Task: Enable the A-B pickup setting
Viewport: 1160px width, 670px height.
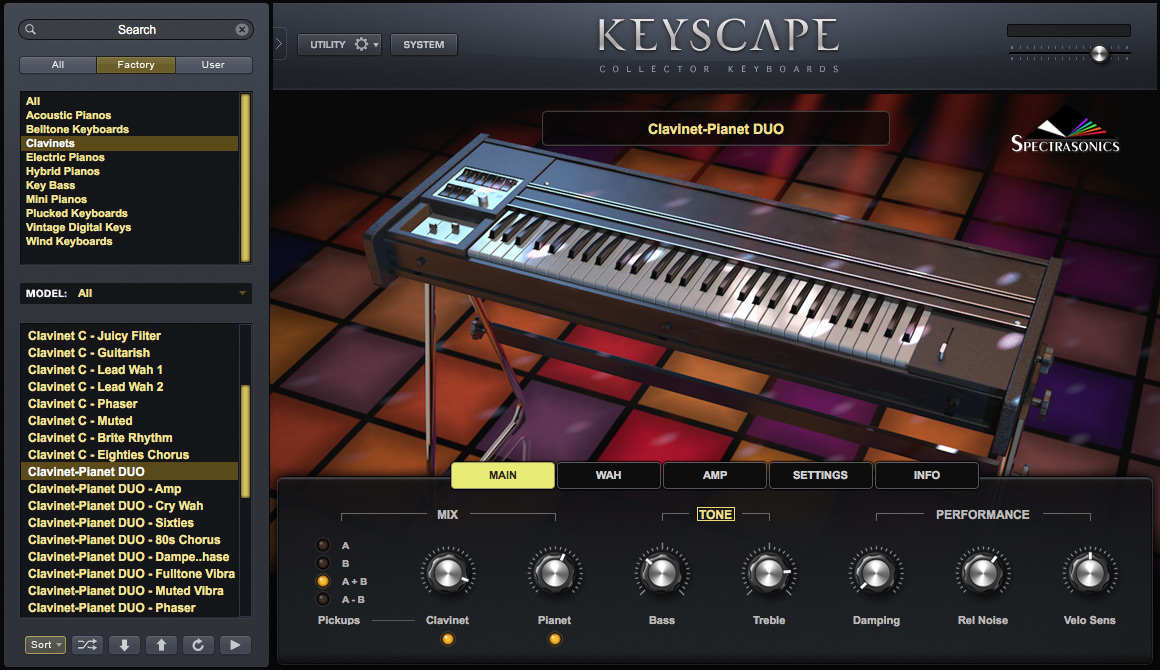Action: 323,599
